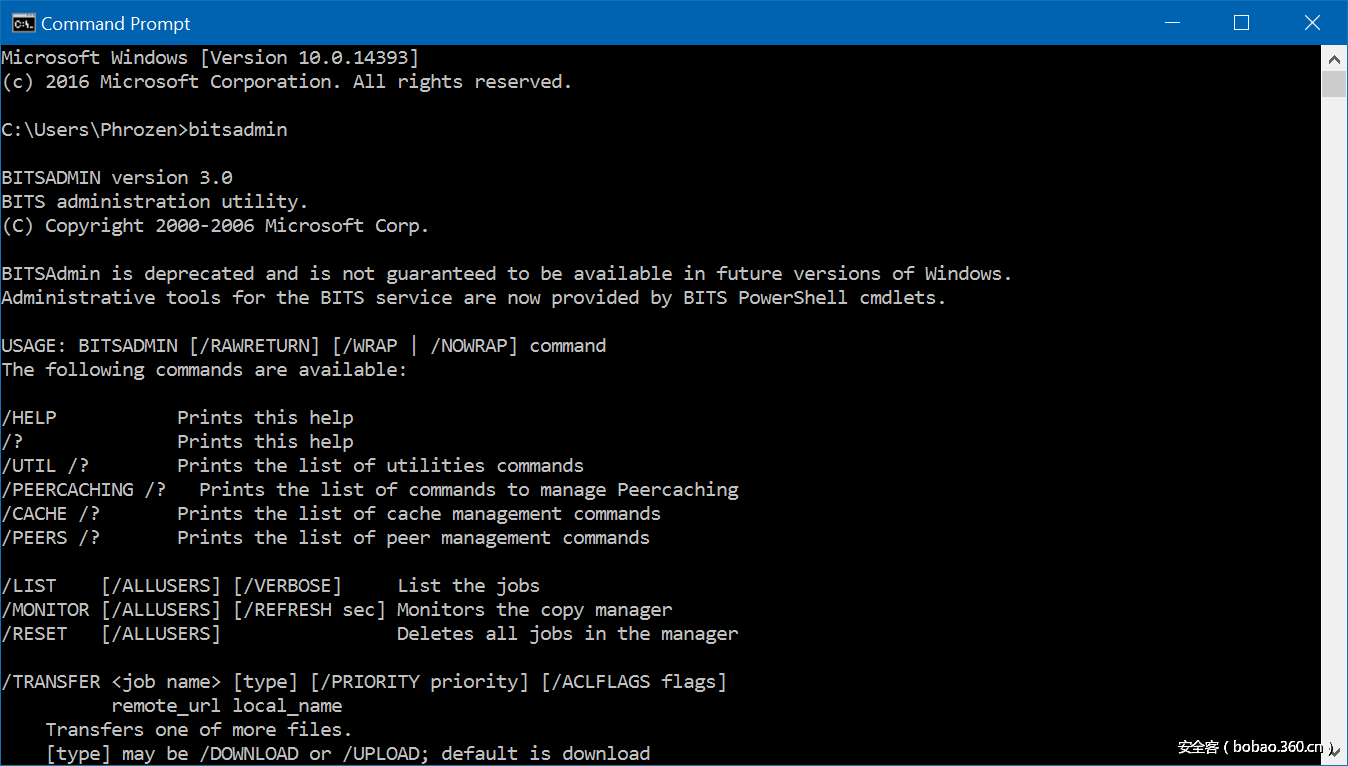Click the "BITSADMIN version 3.0" line
This screenshot has width=1348, height=766.
click(117, 178)
